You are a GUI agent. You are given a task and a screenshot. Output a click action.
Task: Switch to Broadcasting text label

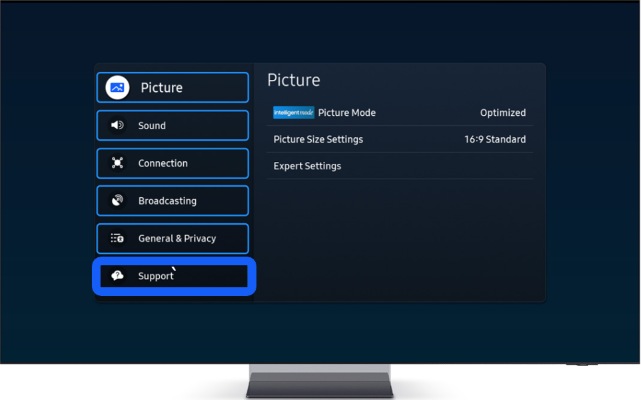(167, 201)
